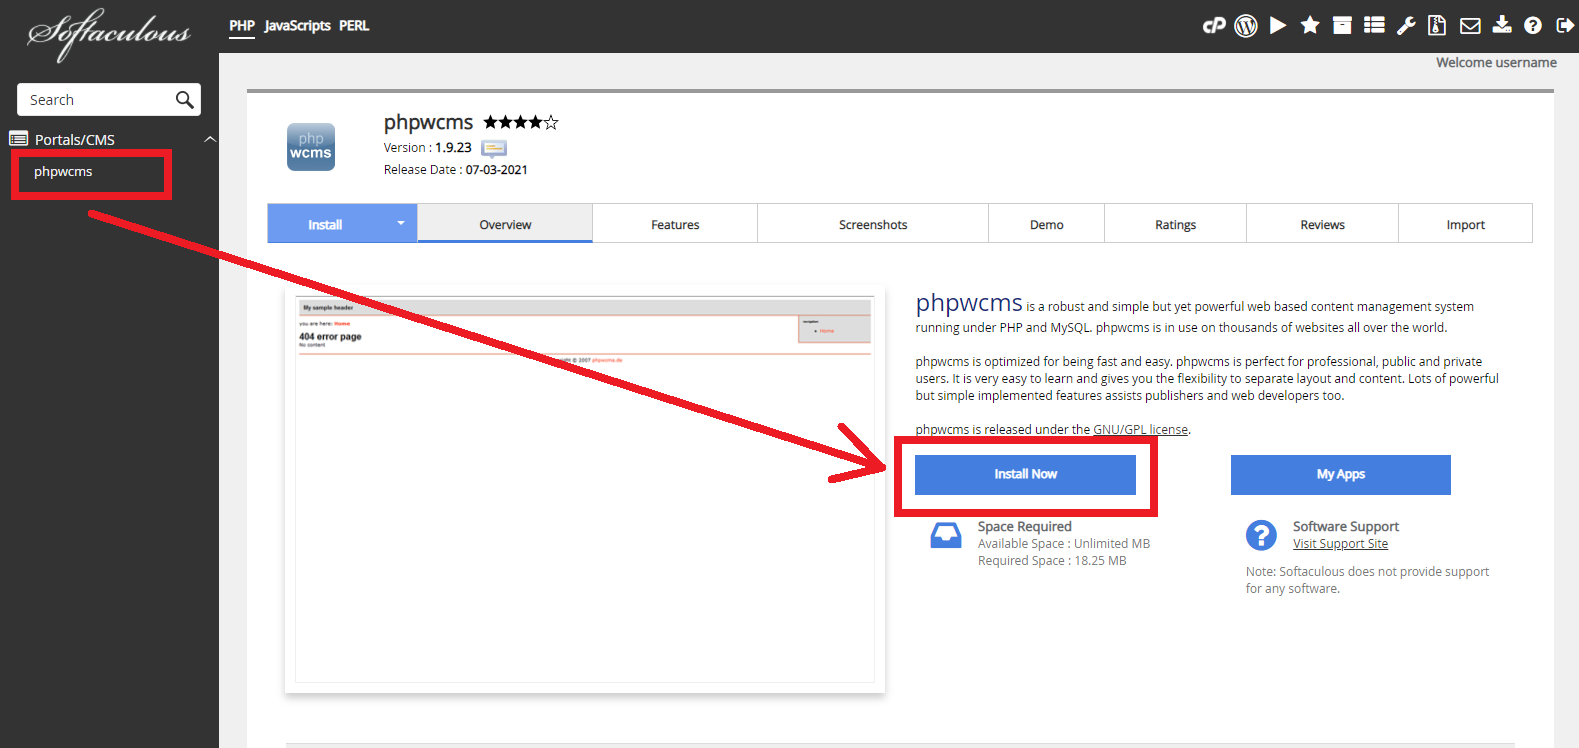Open the Reviews tab

click(1323, 225)
